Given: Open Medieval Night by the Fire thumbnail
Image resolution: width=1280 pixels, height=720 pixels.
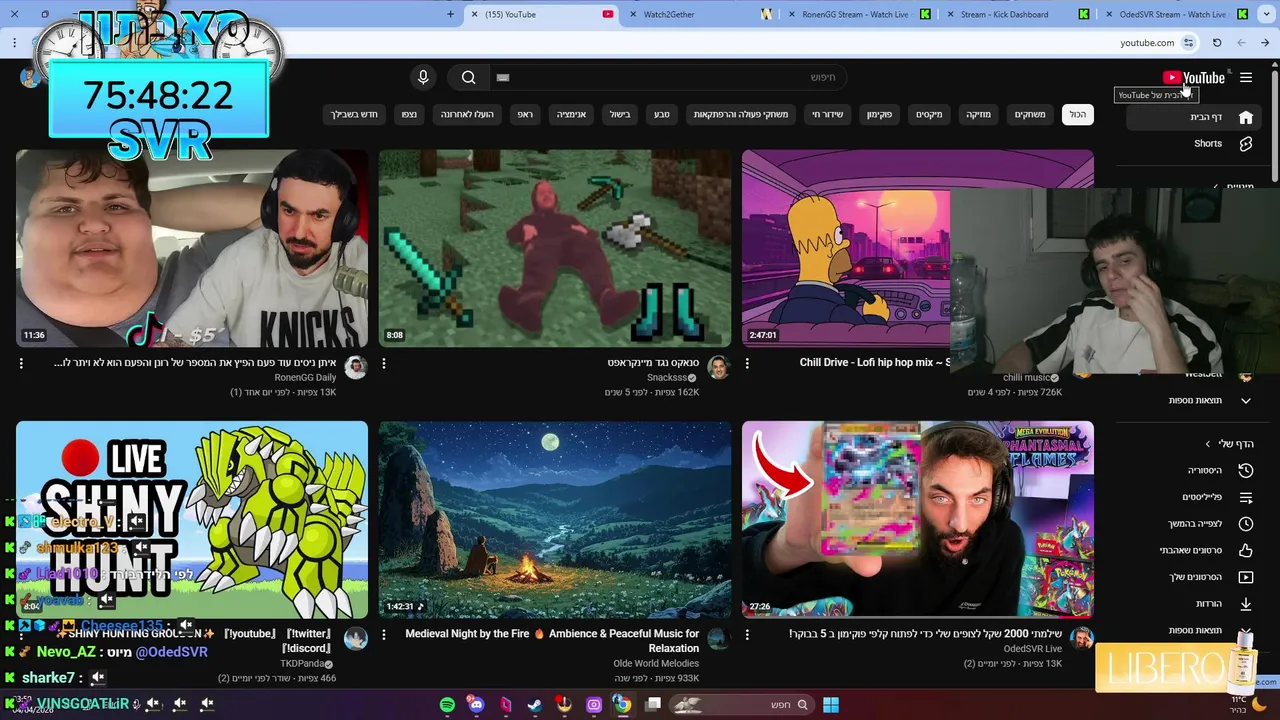Looking at the screenshot, I should [x=555, y=519].
